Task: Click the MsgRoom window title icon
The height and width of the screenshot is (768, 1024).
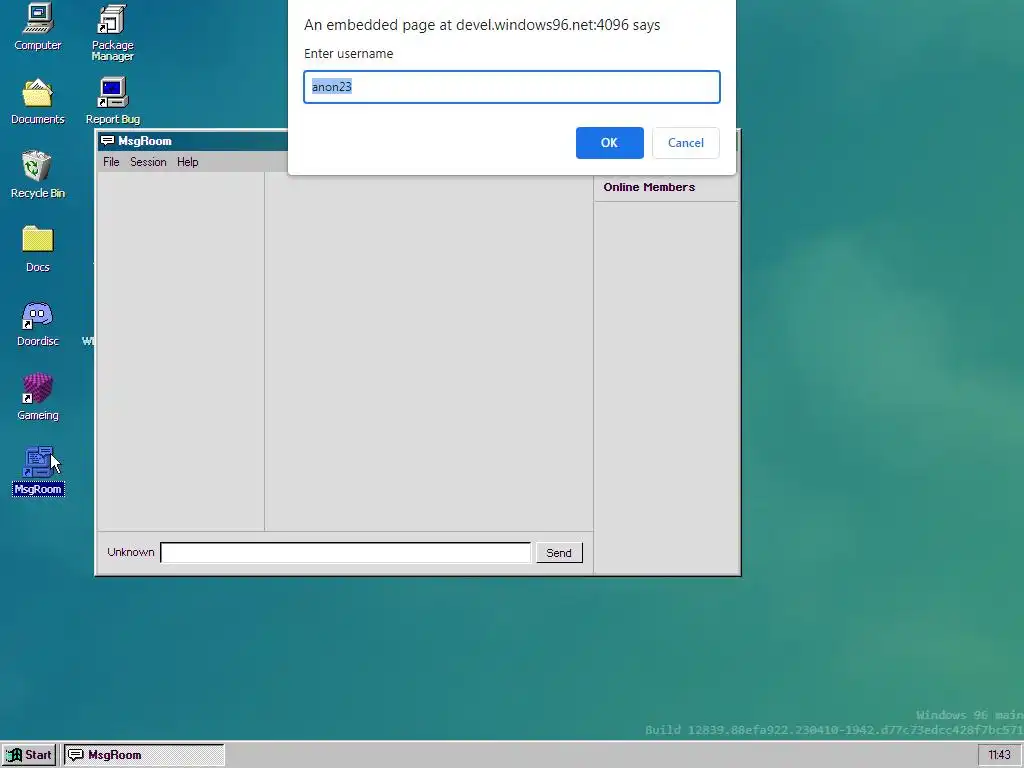Action: (108, 141)
